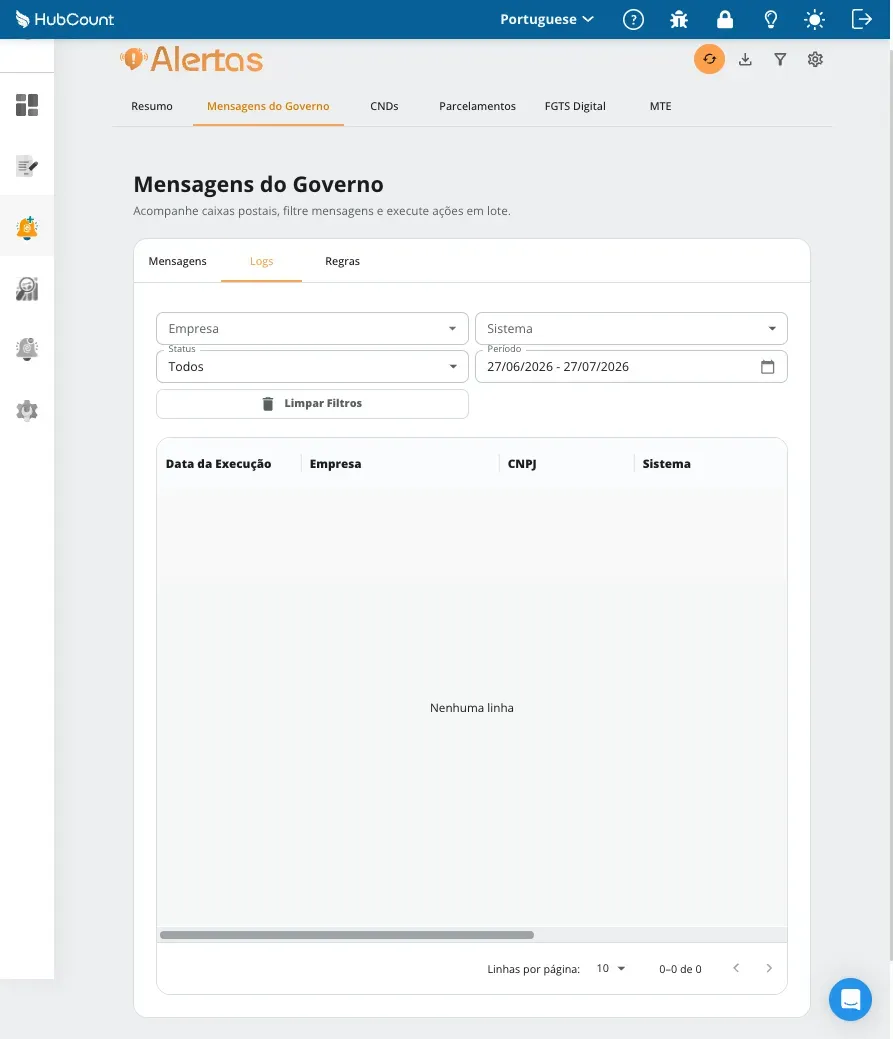Viewport: 893px width, 1039px height.
Task: Open the help question mark icon
Action: click(x=633, y=19)
